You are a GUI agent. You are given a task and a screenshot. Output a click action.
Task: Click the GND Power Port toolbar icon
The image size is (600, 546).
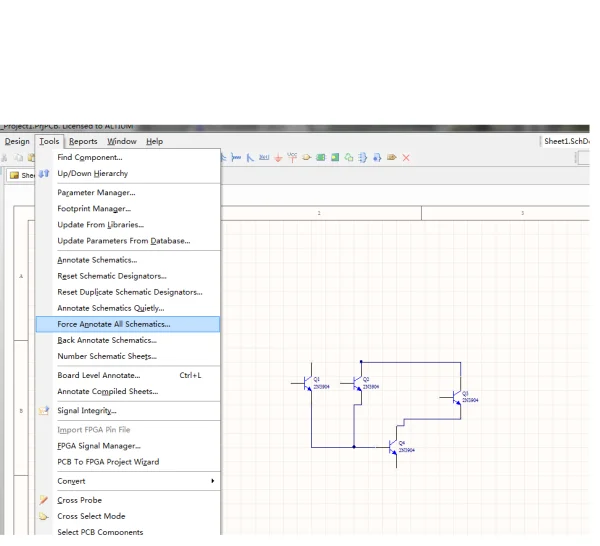[x=278, y=158]
